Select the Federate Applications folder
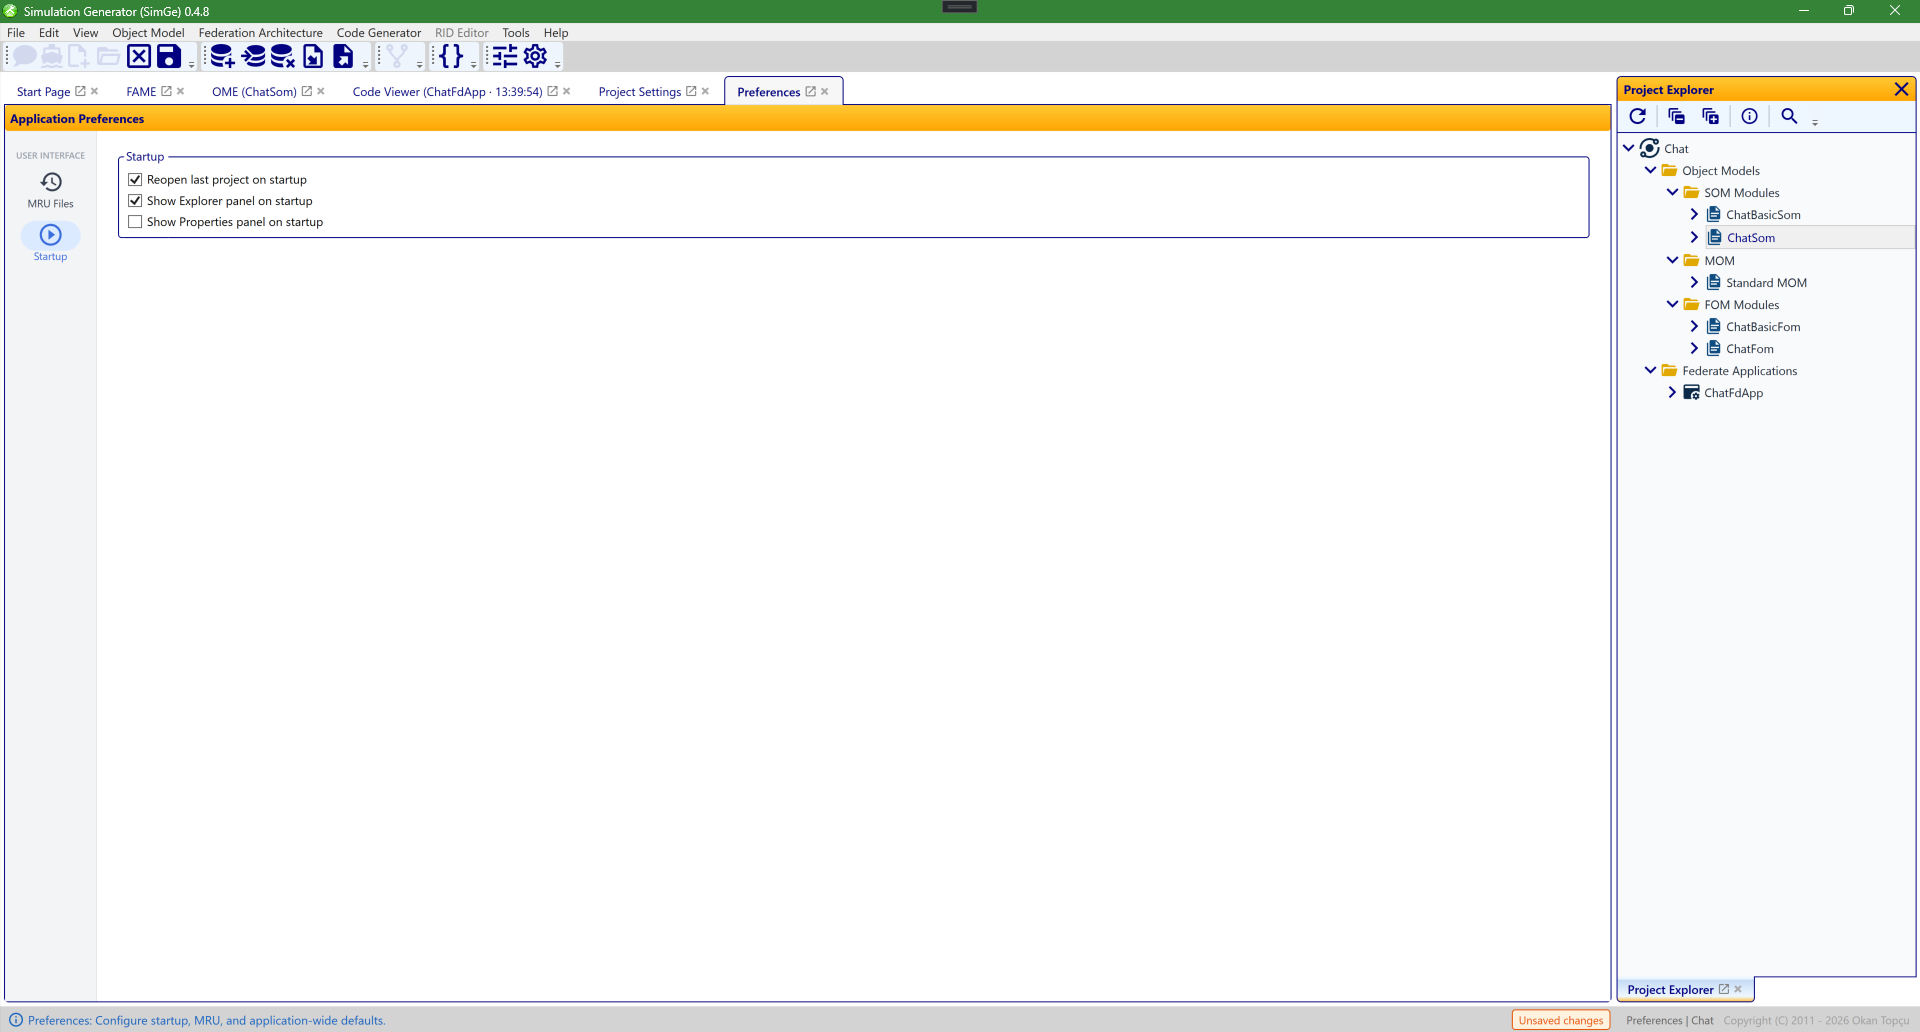 point(1739,370)
